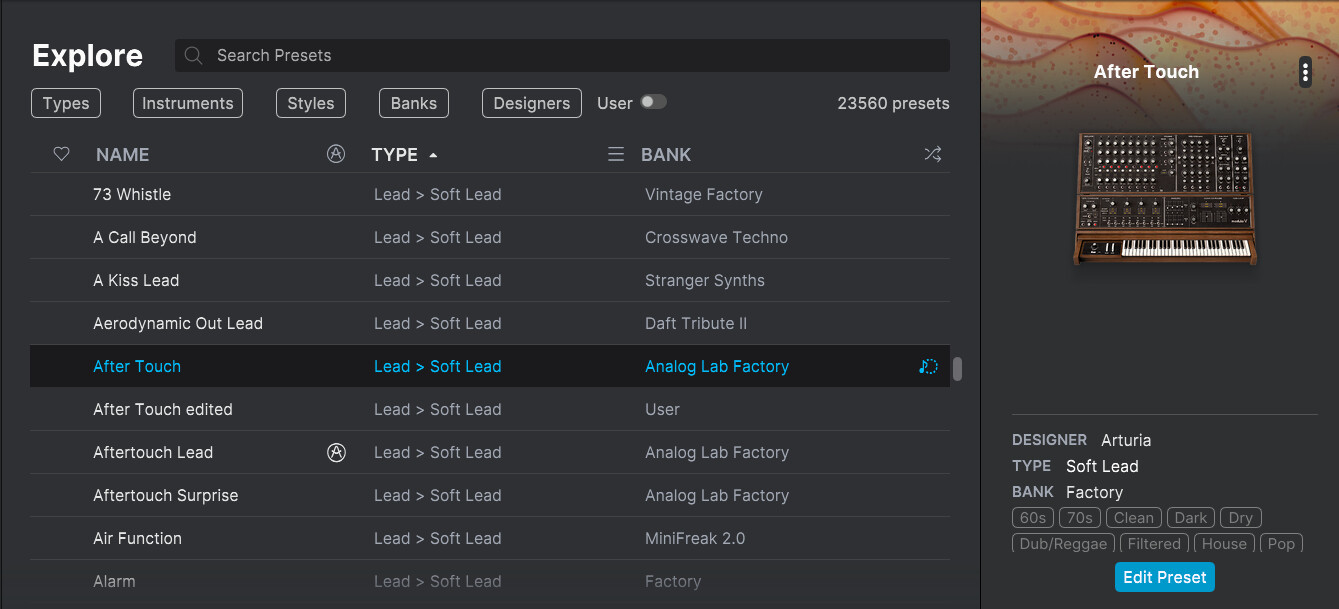Click the Crosswave Techno bank cell

[x=716, y=237]
